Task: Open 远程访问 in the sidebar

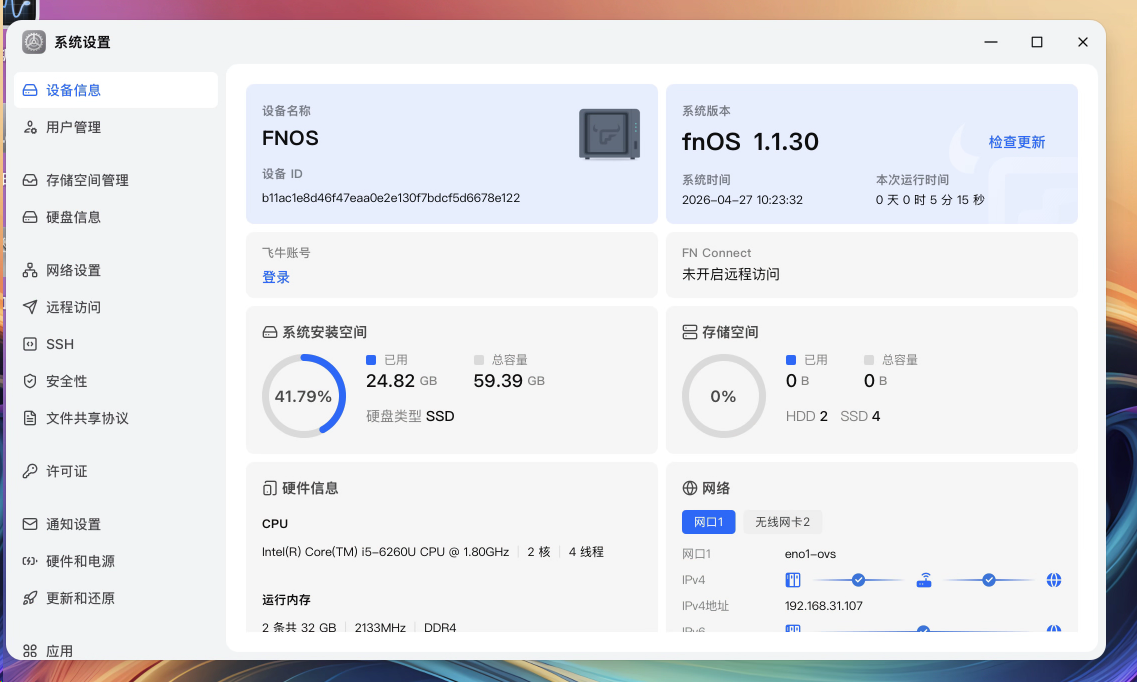Action: click(x=115, y=307)
